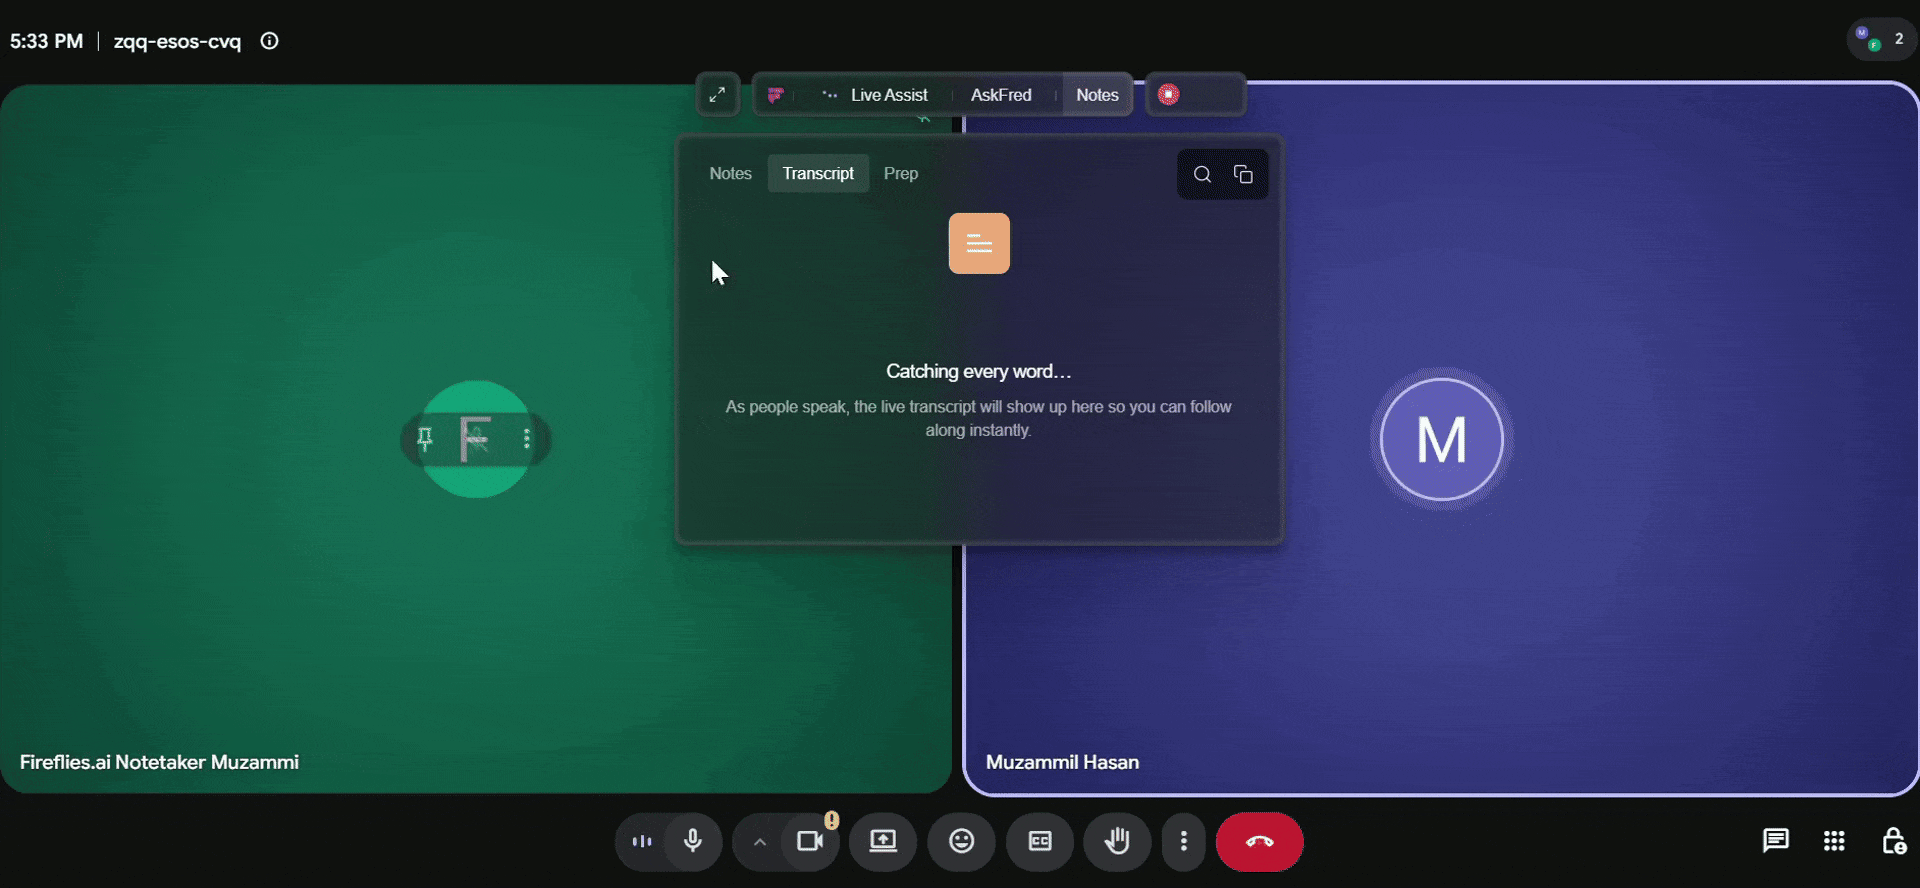Expand the Fireflies panel to full size

(x=717, y=95)
